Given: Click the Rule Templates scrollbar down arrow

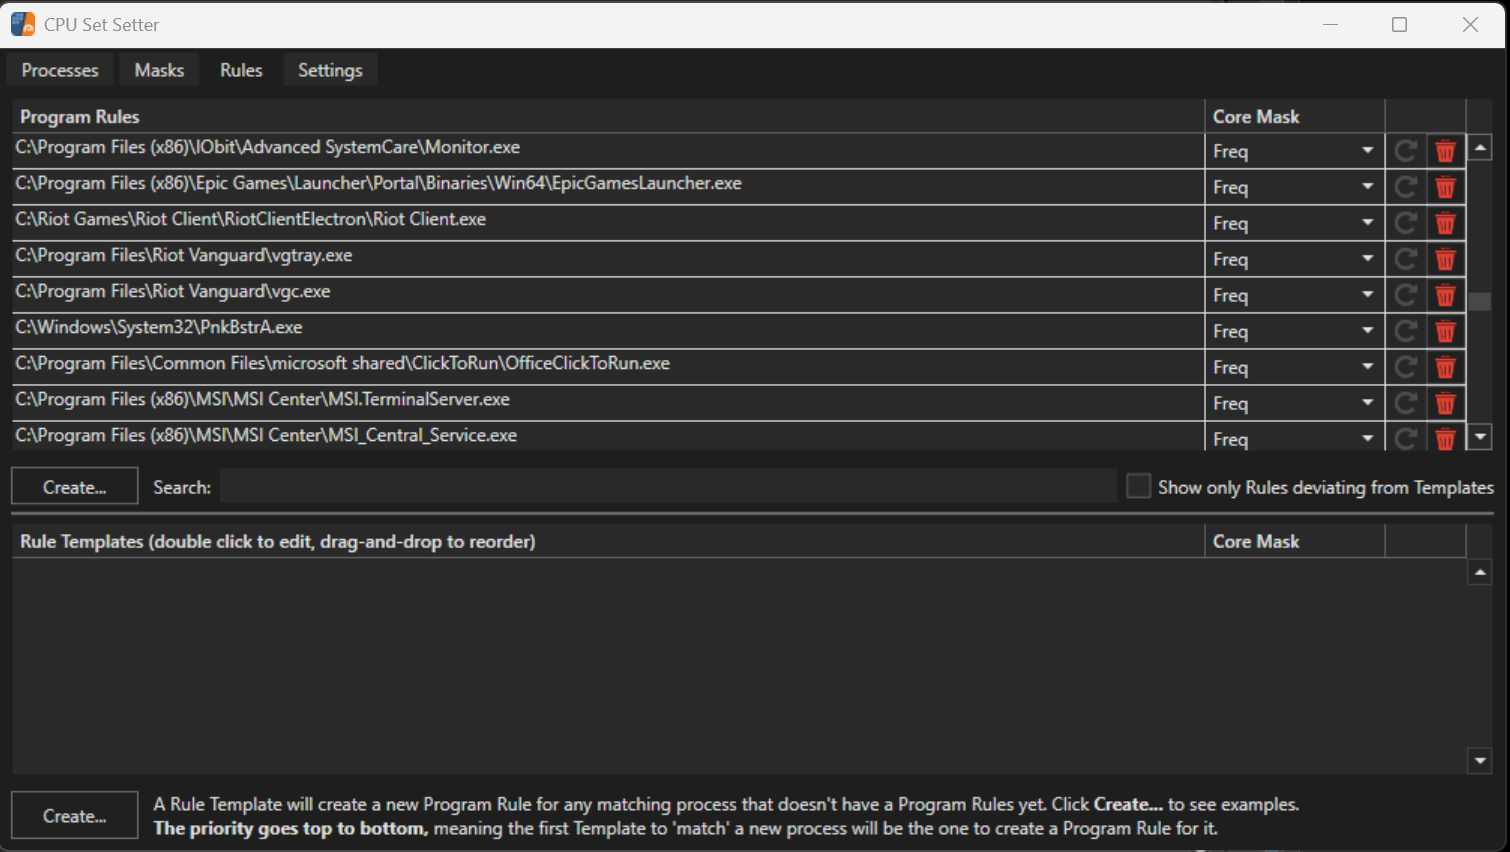Looking at the screenshot, I should pos(1480,761).
